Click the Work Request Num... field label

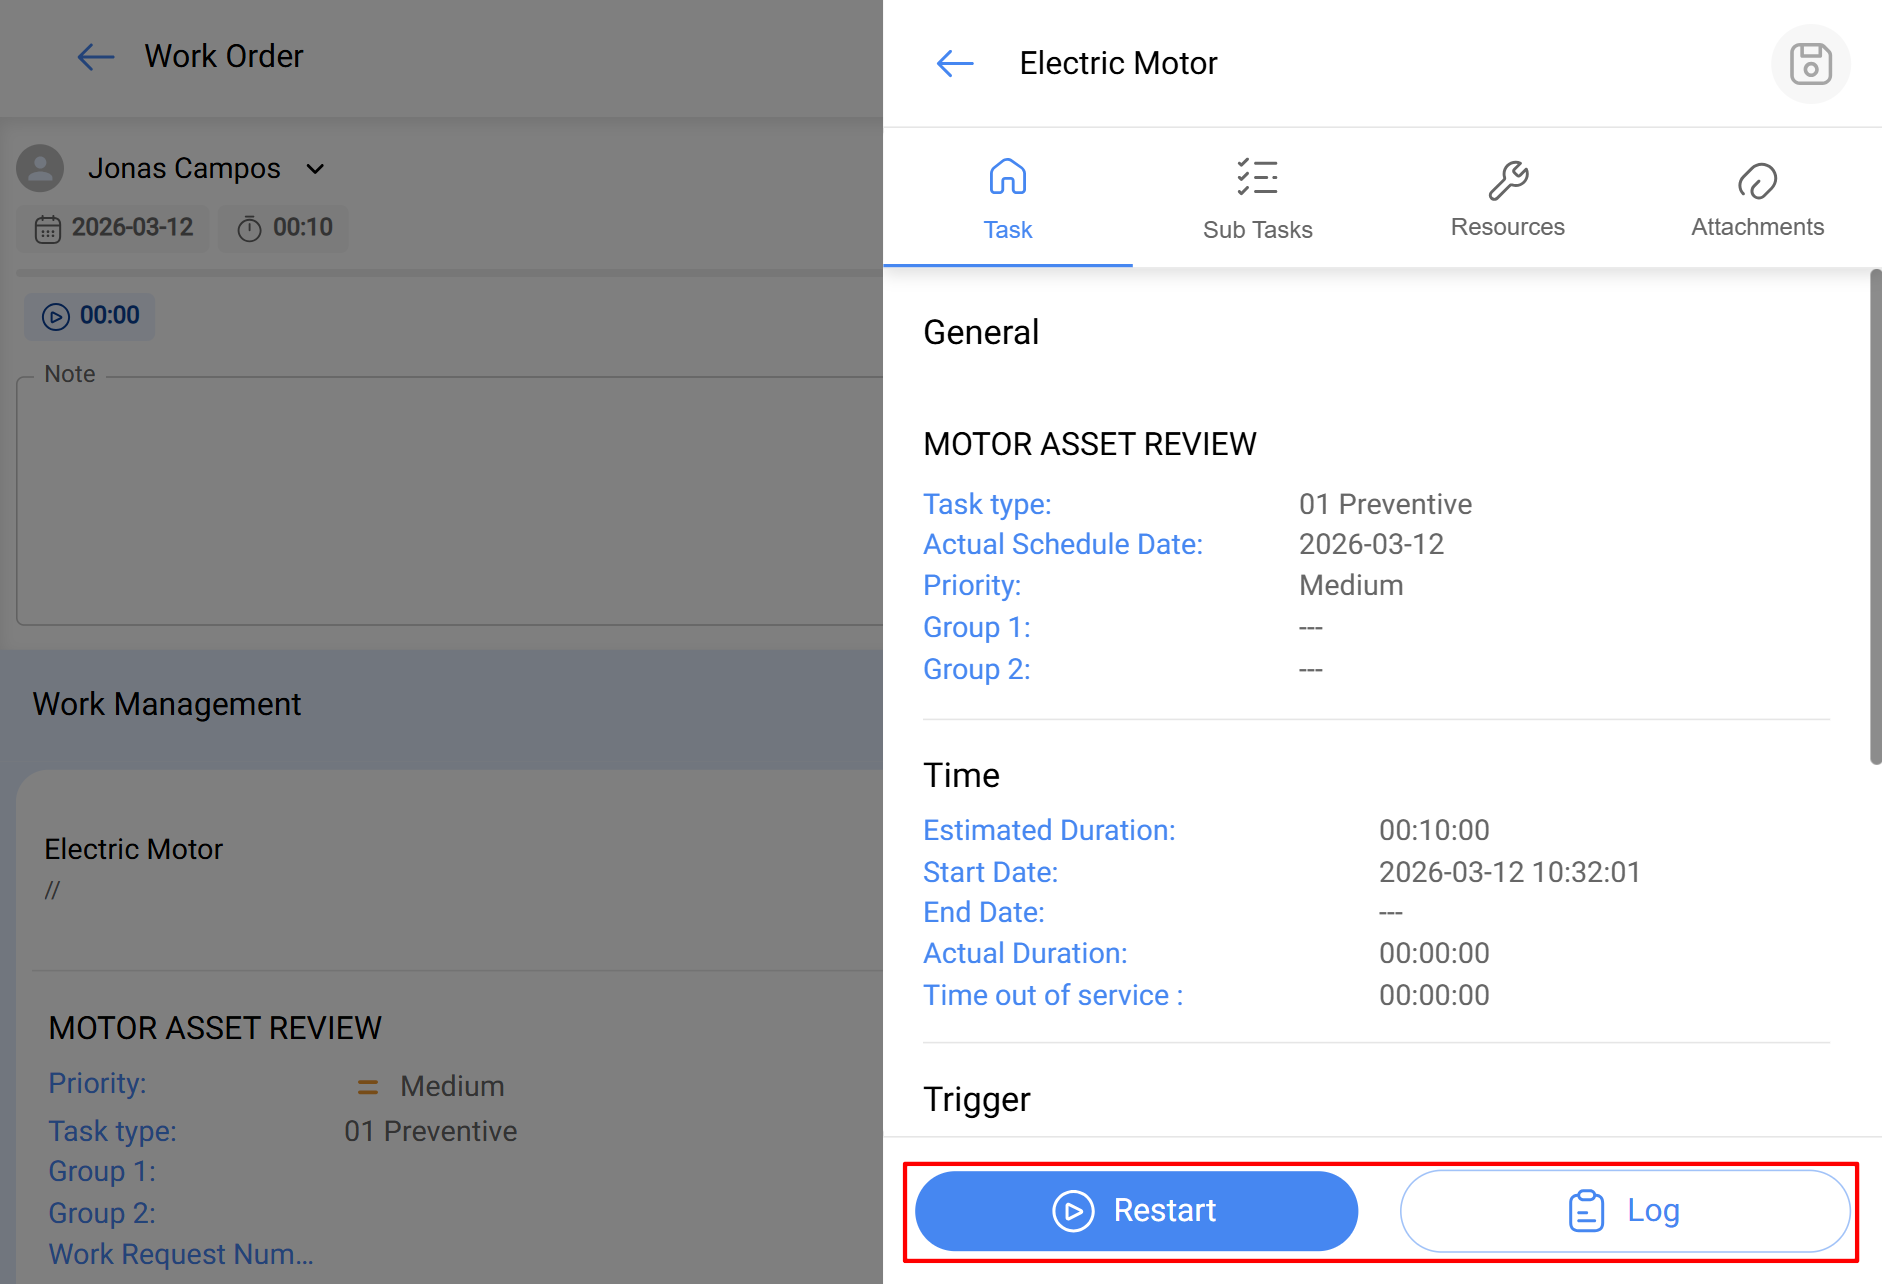pyautogui.click(x=181, y=1254)
